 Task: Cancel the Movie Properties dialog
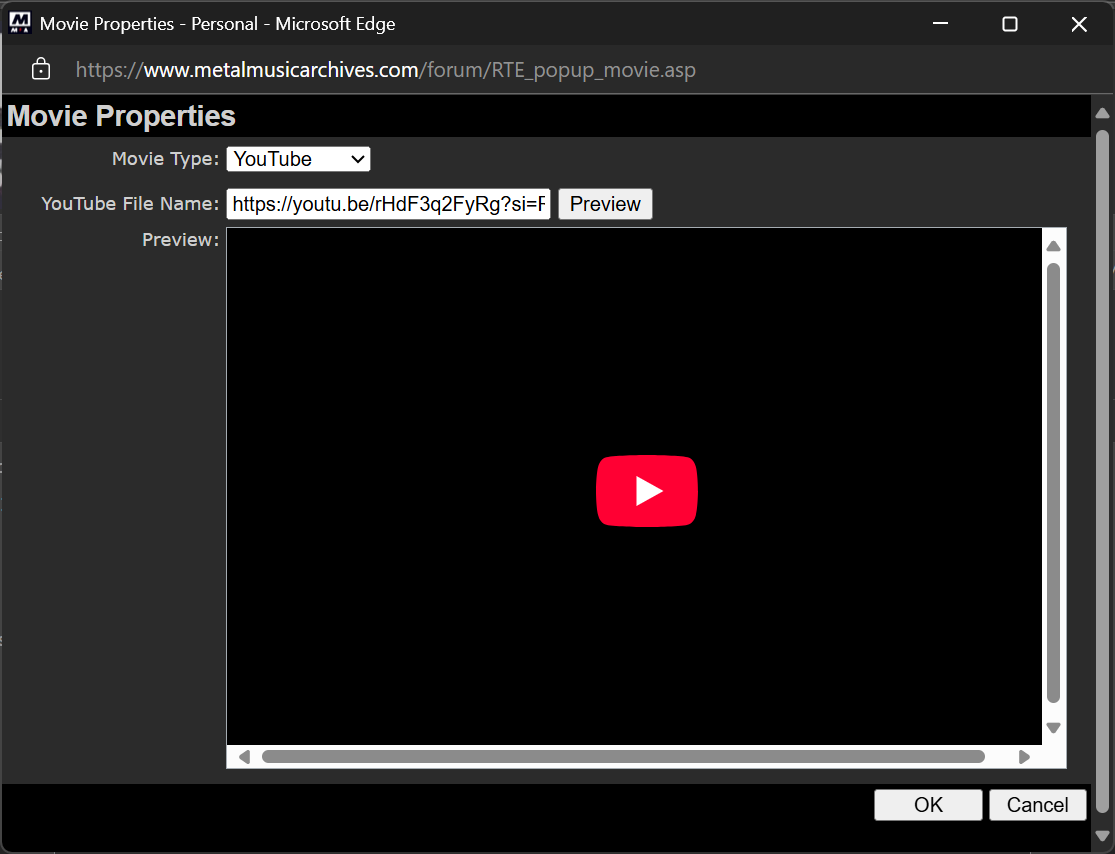[x=1037, y=805]
